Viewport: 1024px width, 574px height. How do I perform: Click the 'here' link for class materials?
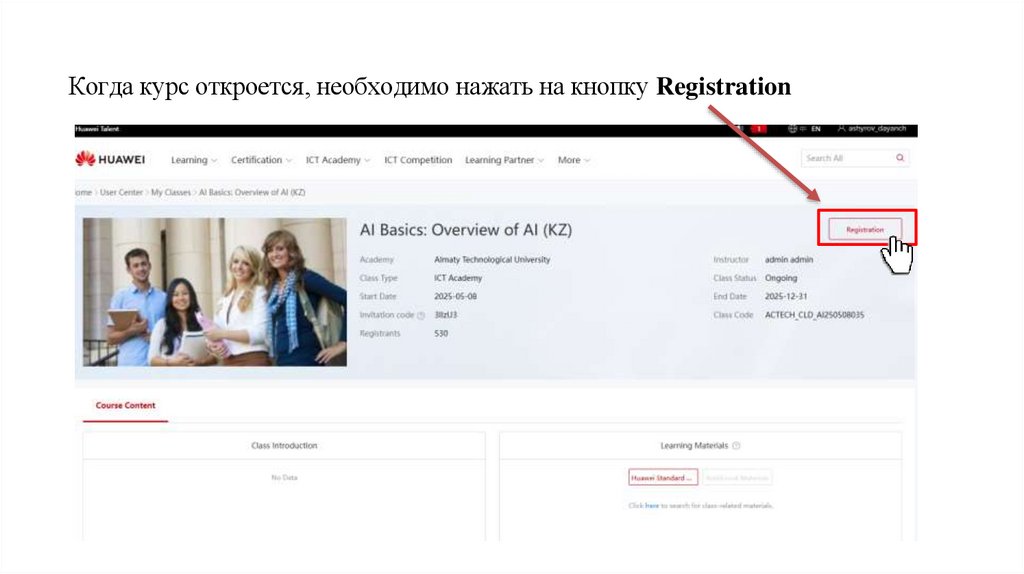652,505
